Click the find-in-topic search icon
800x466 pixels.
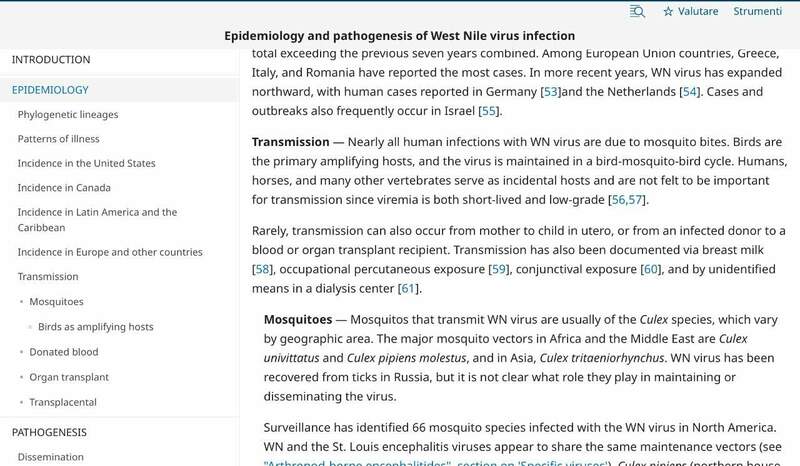(637, 11)
